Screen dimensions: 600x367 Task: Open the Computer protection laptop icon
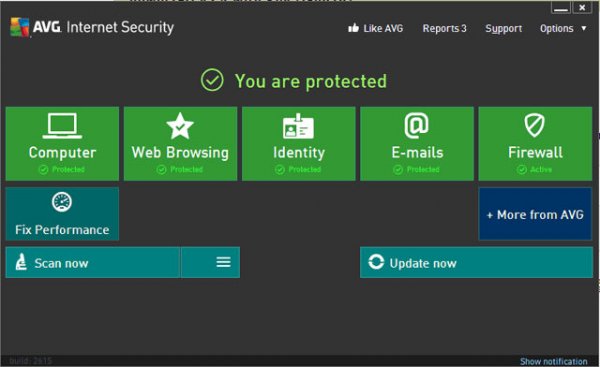click(62, 126)
